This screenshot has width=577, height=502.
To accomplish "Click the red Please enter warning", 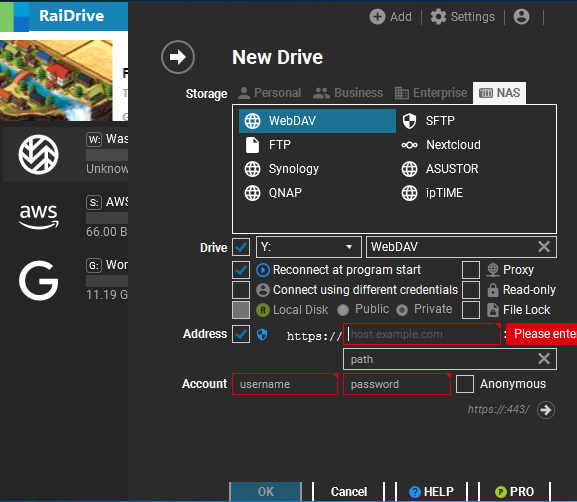I will 541,334.
